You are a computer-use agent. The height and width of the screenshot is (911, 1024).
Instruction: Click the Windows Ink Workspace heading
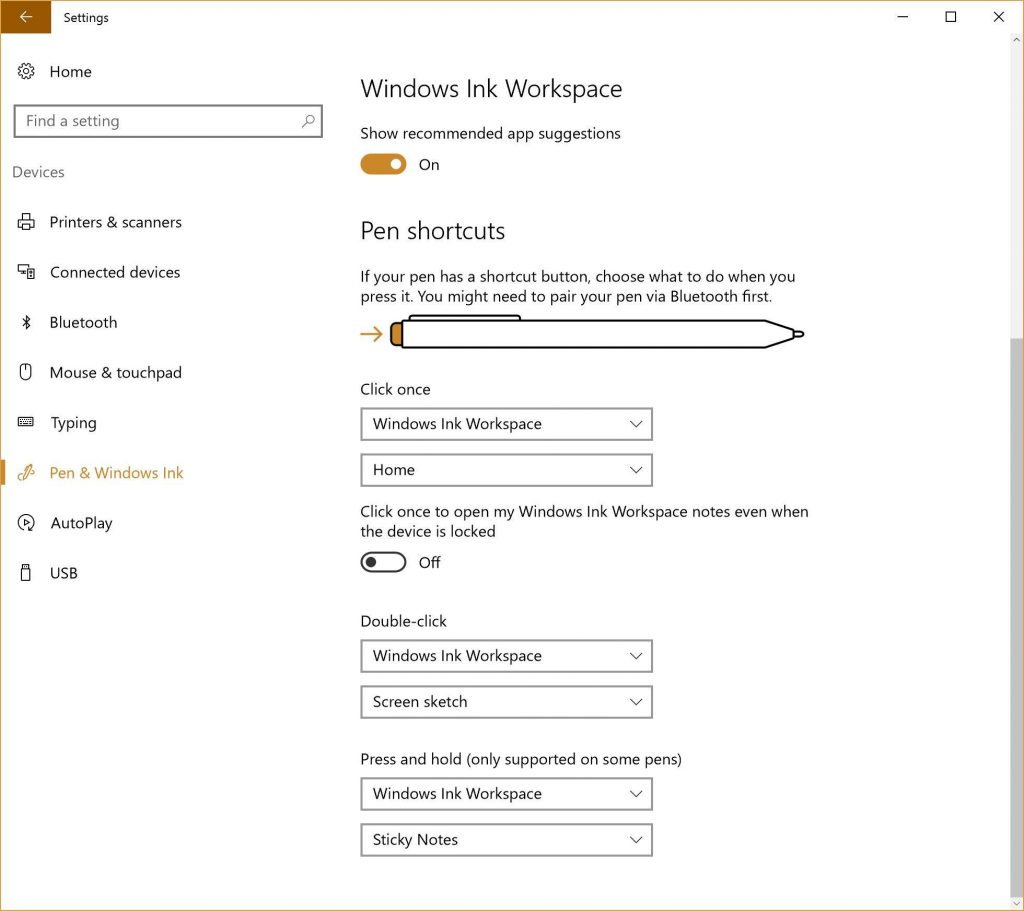(x=491, y=88)
